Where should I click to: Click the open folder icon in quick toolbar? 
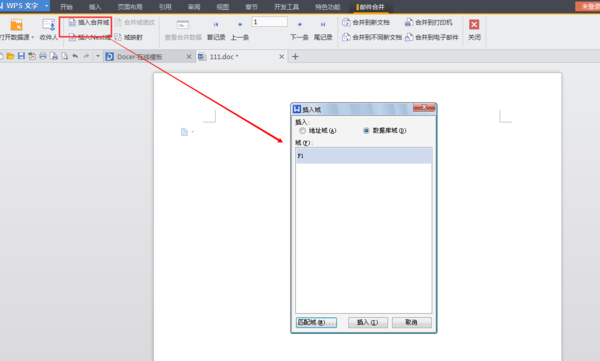point(10,56)
